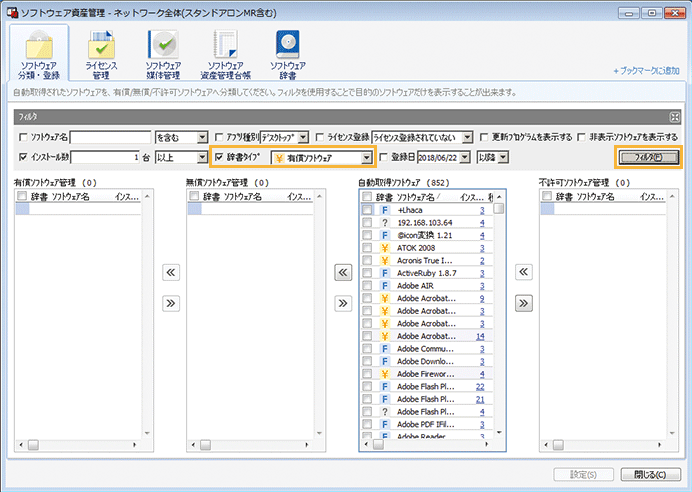The height and width of the screenshot is (492, 692).
Task: Click the 閉じる(C) button
Action: (650, 474)
